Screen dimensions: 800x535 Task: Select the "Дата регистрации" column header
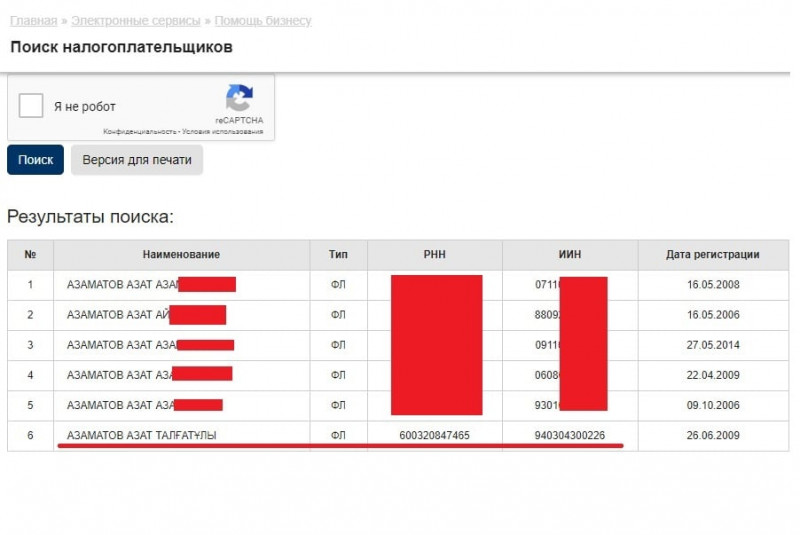pyautogui.click(x=712, y=255)
